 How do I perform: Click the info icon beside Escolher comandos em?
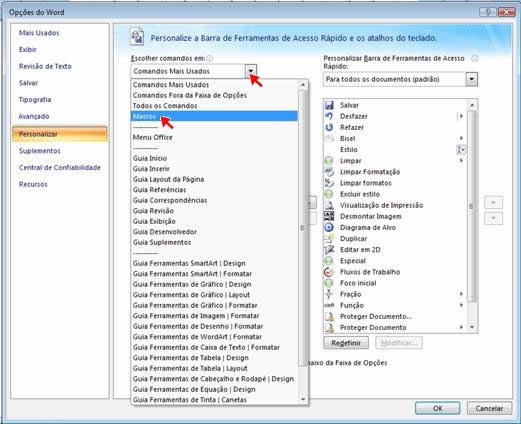click(209, 59)
